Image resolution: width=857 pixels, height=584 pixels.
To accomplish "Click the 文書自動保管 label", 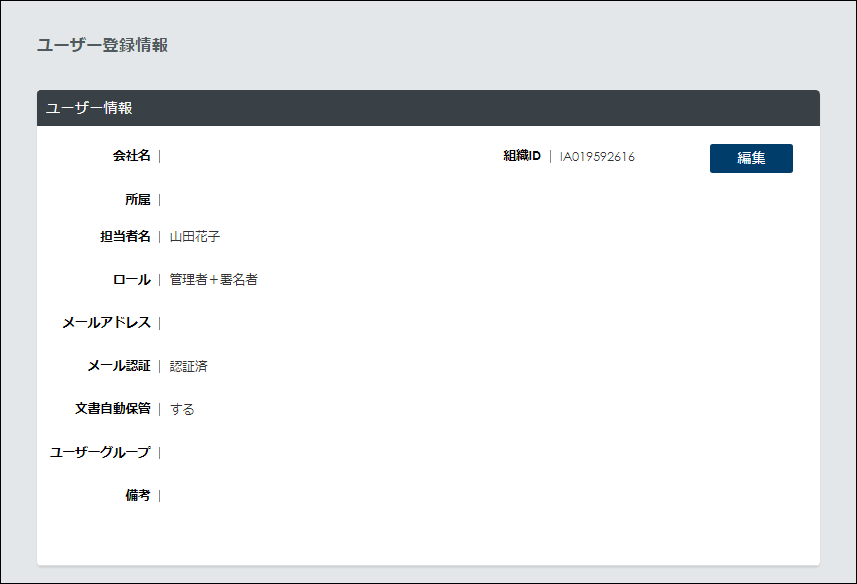I will point(112,409).
